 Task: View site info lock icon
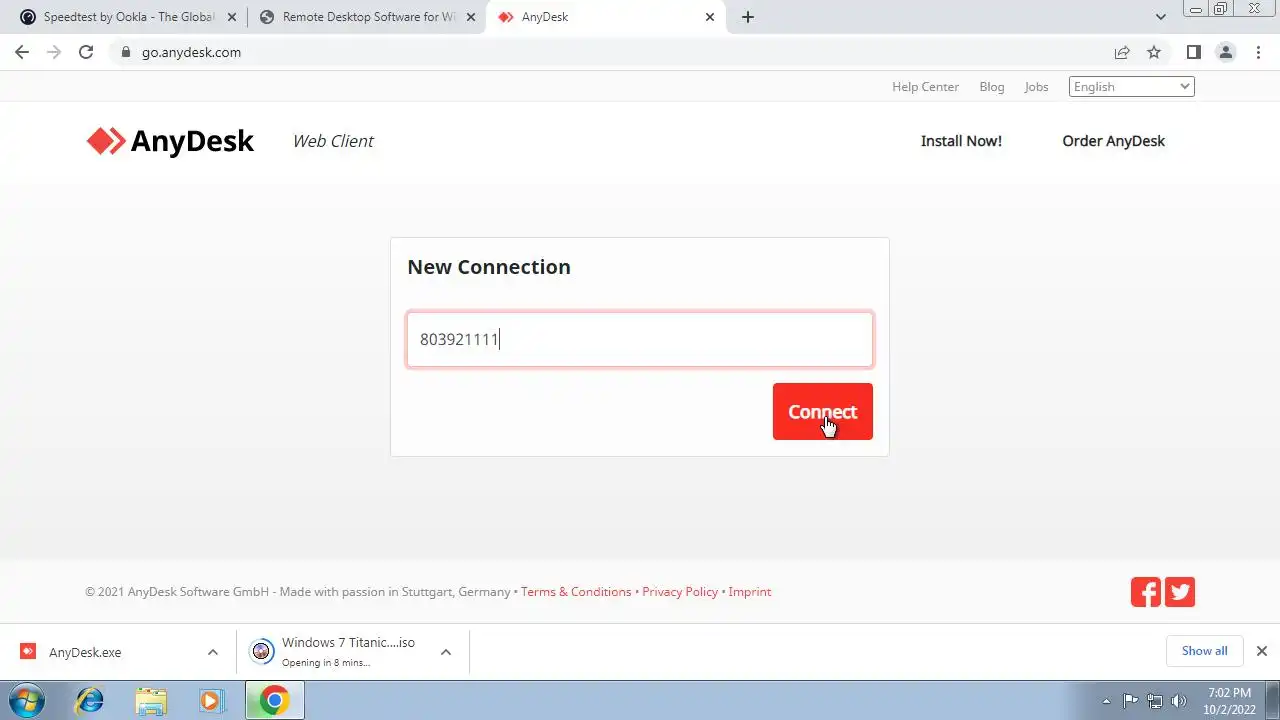126,52
